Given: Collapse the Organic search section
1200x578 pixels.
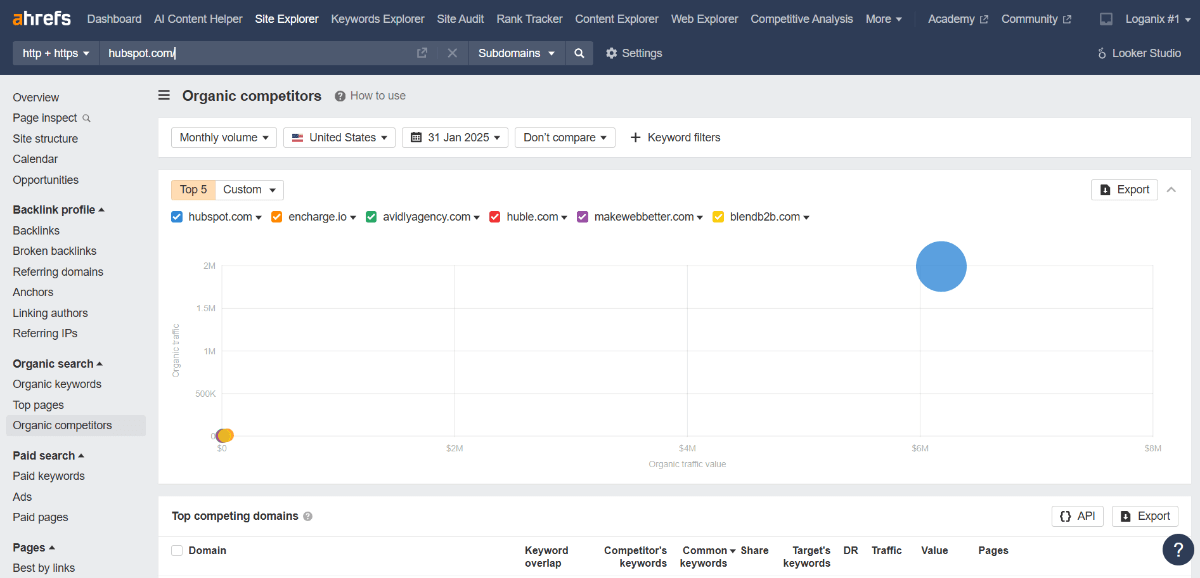Looking at the screenshot, I should [x=58, y=364].
